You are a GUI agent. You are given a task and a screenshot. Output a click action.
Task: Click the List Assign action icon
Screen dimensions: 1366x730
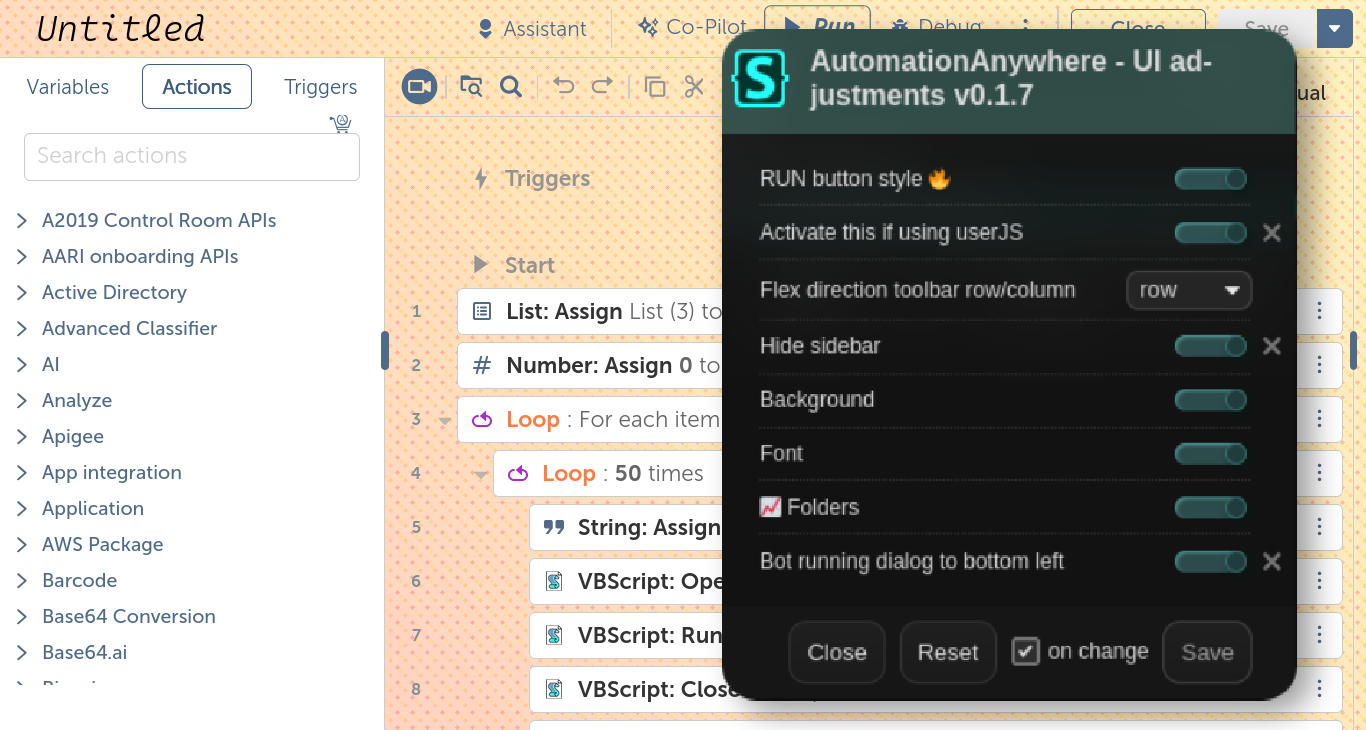point(482,311)
